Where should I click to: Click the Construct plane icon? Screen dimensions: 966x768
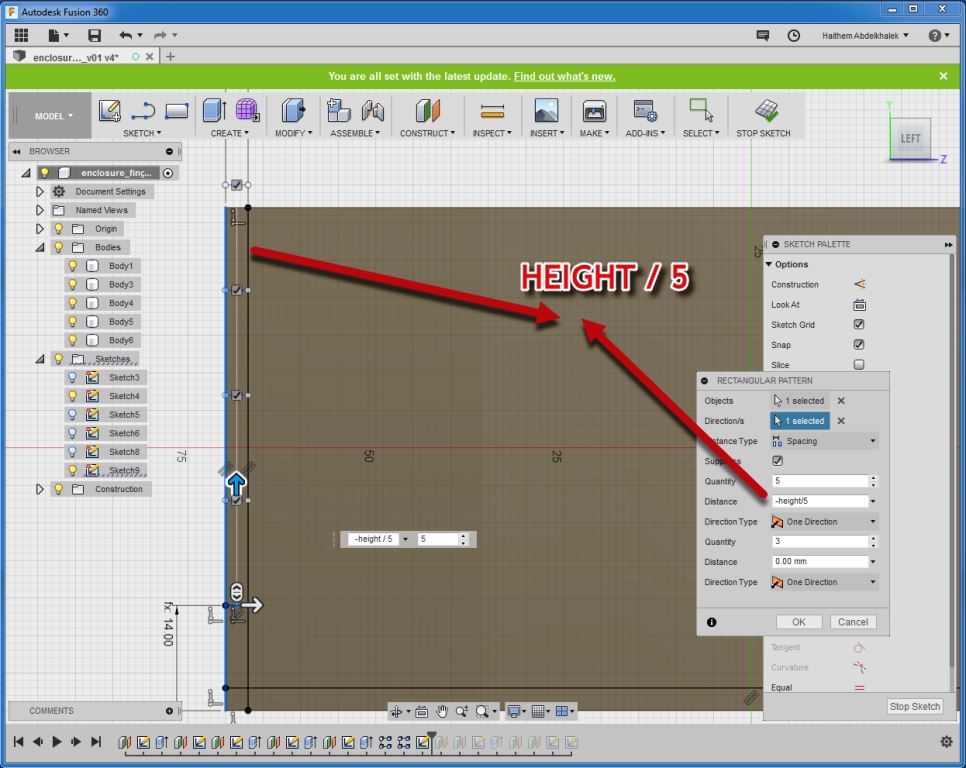click(428, 111)
